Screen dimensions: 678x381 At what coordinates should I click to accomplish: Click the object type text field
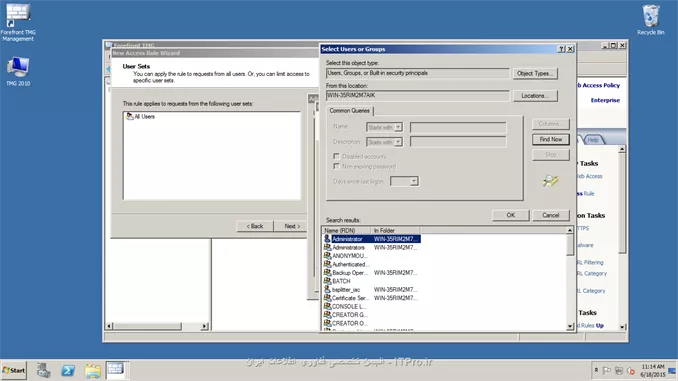coord(417,73)
